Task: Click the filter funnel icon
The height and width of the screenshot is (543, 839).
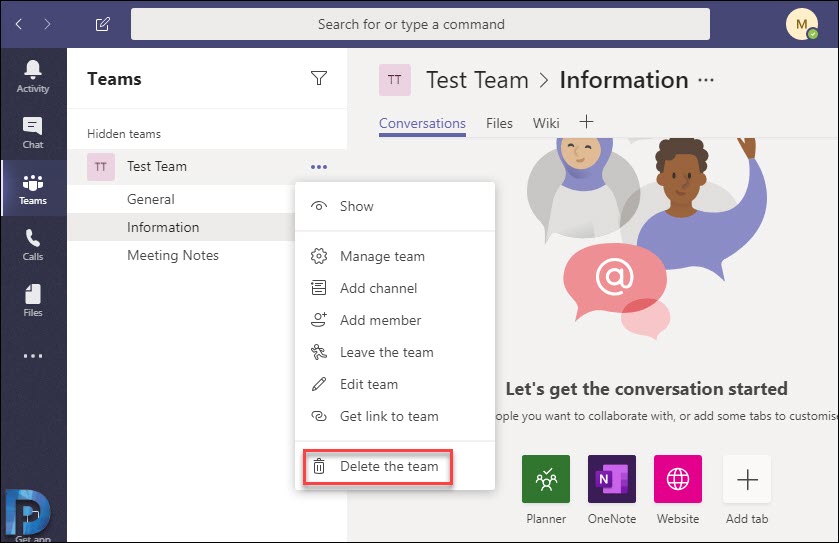Action: coord(319,79)
